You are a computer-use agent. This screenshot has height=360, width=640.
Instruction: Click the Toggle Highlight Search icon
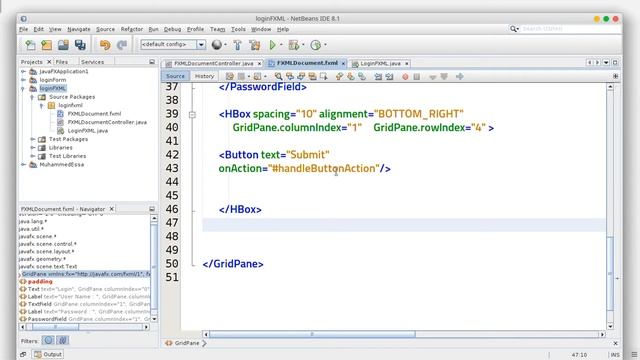tap(313, 76)
